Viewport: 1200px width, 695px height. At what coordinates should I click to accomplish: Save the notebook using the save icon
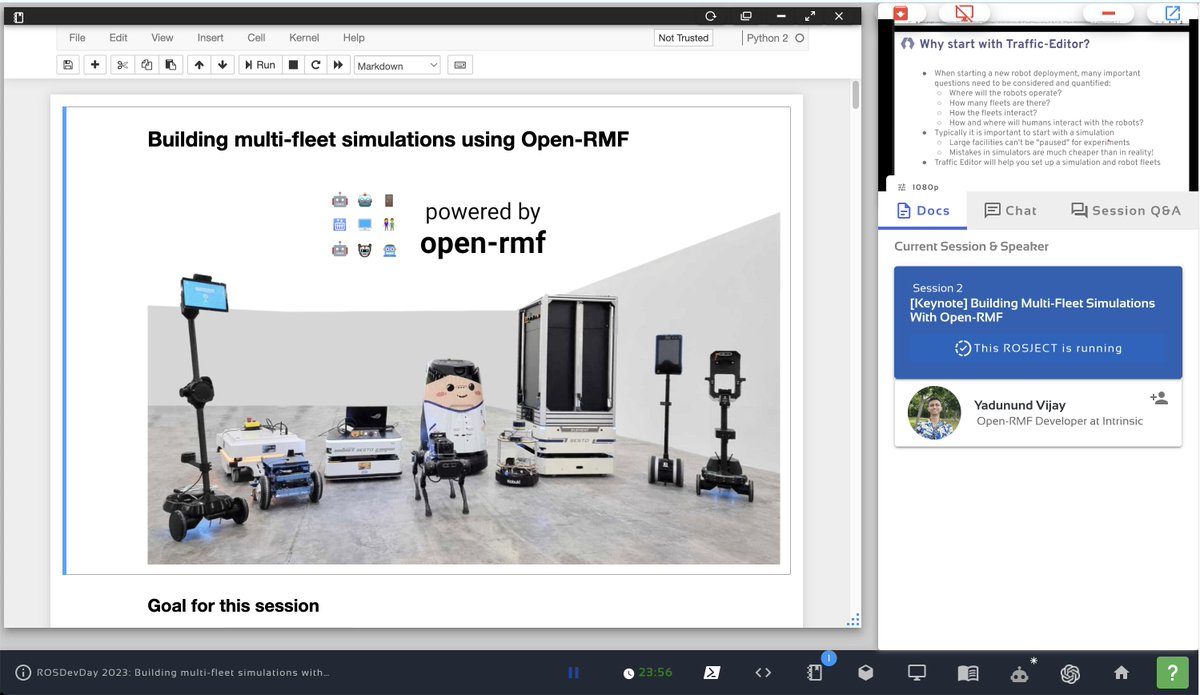click(66, 64)
